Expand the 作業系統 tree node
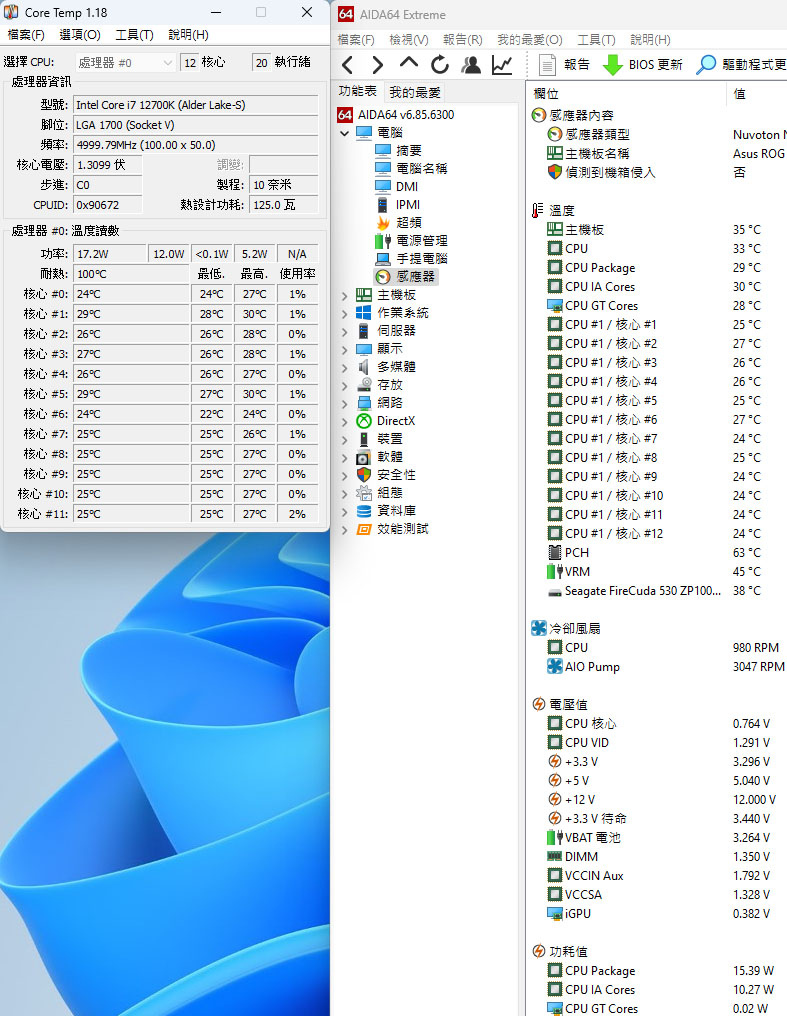Screen dimensions: 787x1016 (344, 313)
